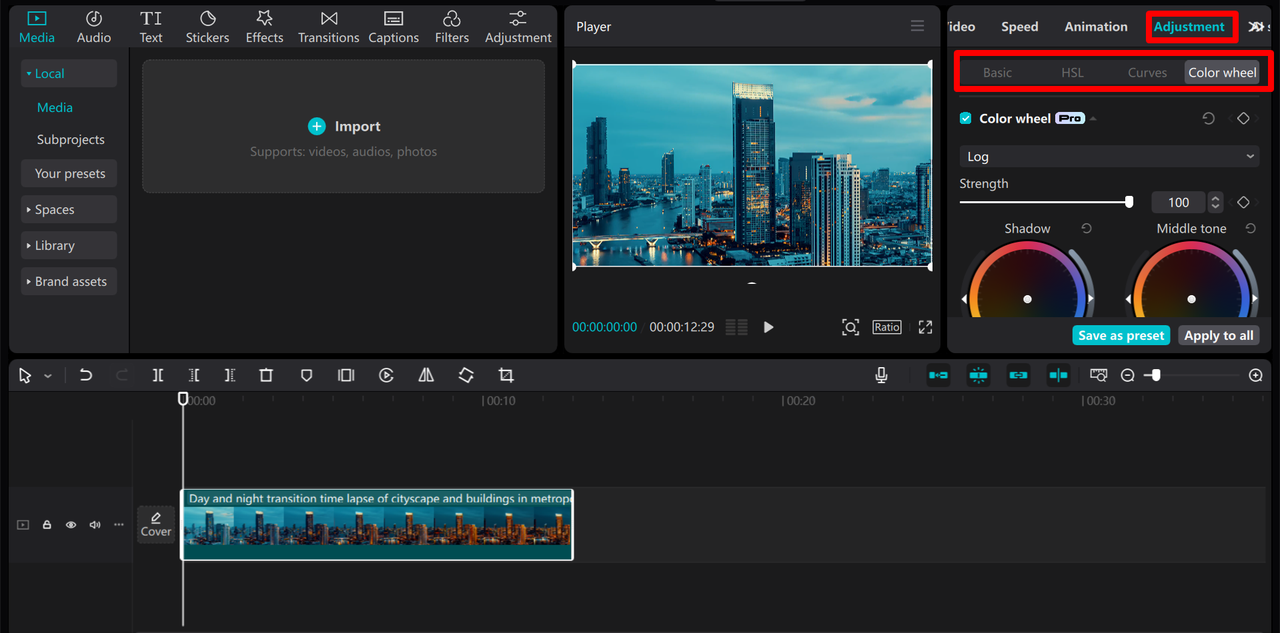Click the Strength value stepper arrows
The image size is (1280, 633).
point(1215,202)
